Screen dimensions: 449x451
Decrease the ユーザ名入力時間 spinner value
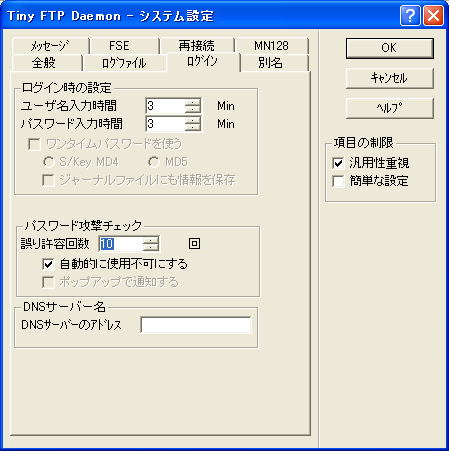pos(193,110)
